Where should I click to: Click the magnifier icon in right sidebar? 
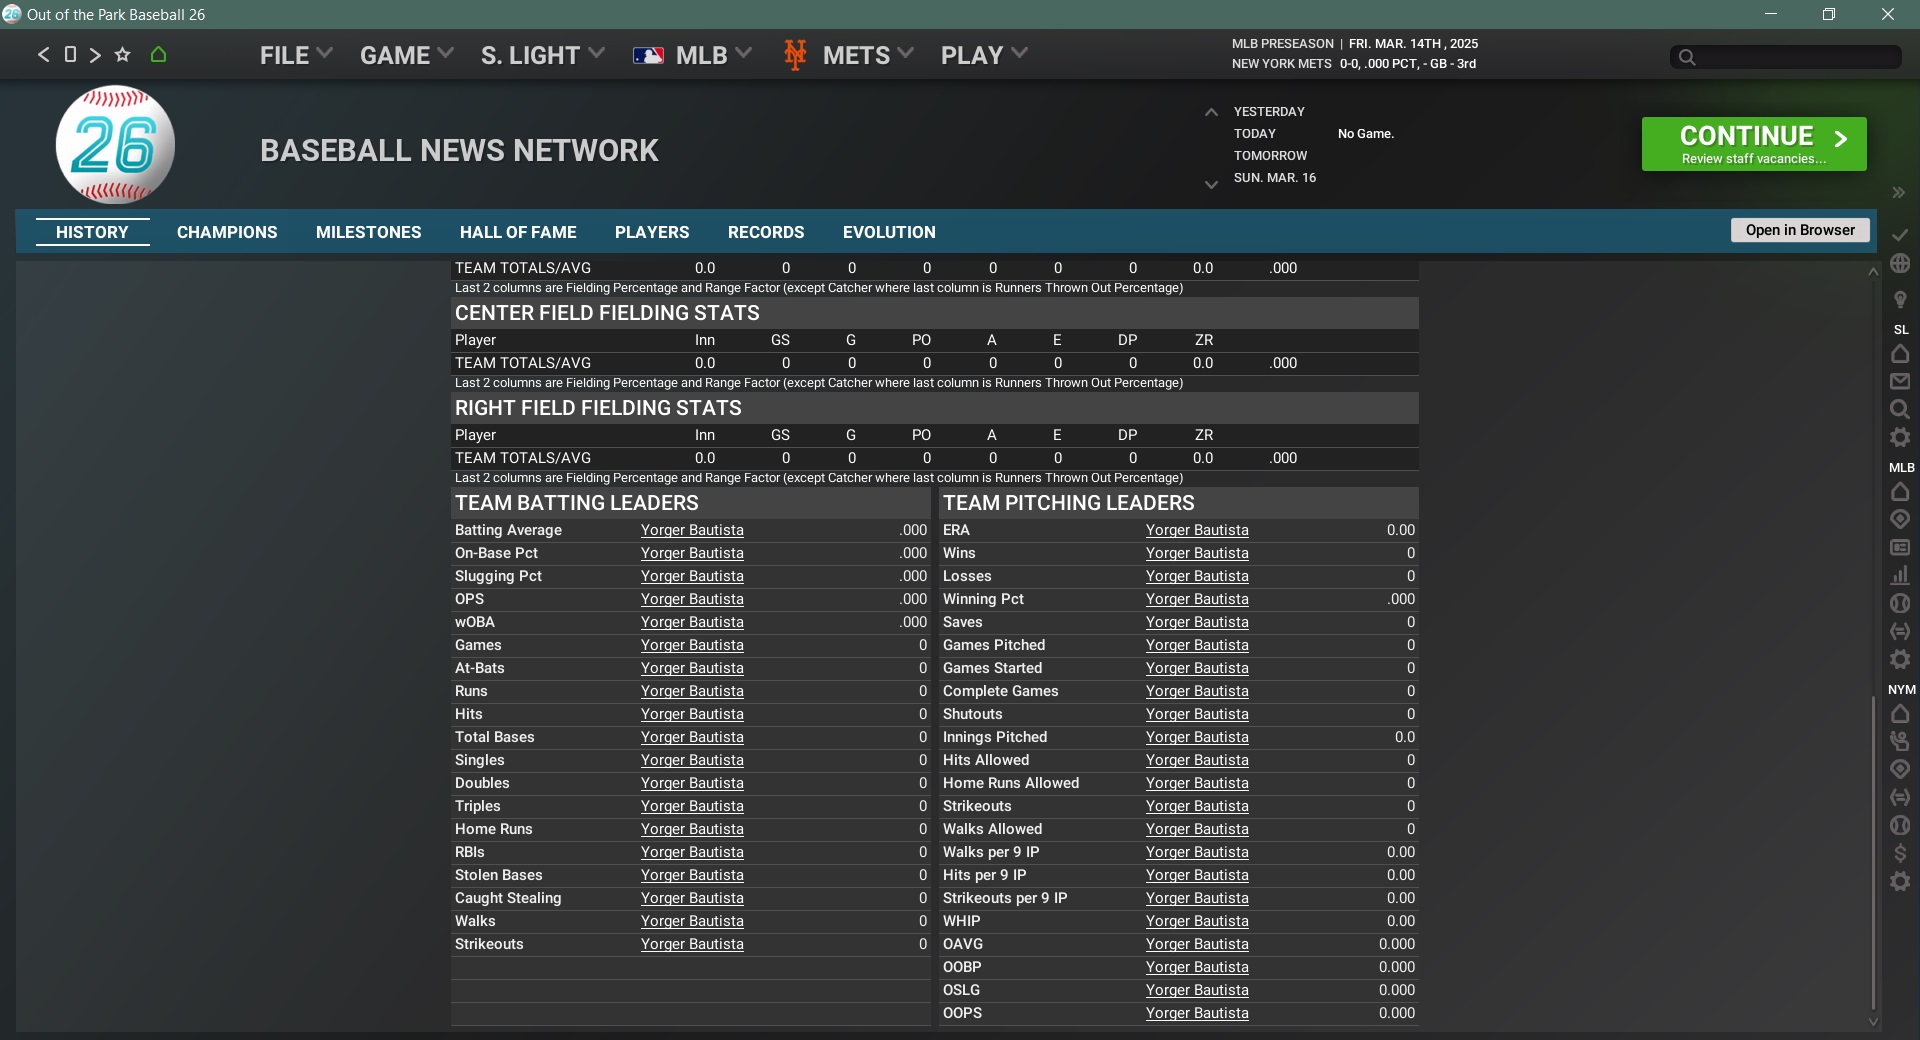click(1900, 410)
